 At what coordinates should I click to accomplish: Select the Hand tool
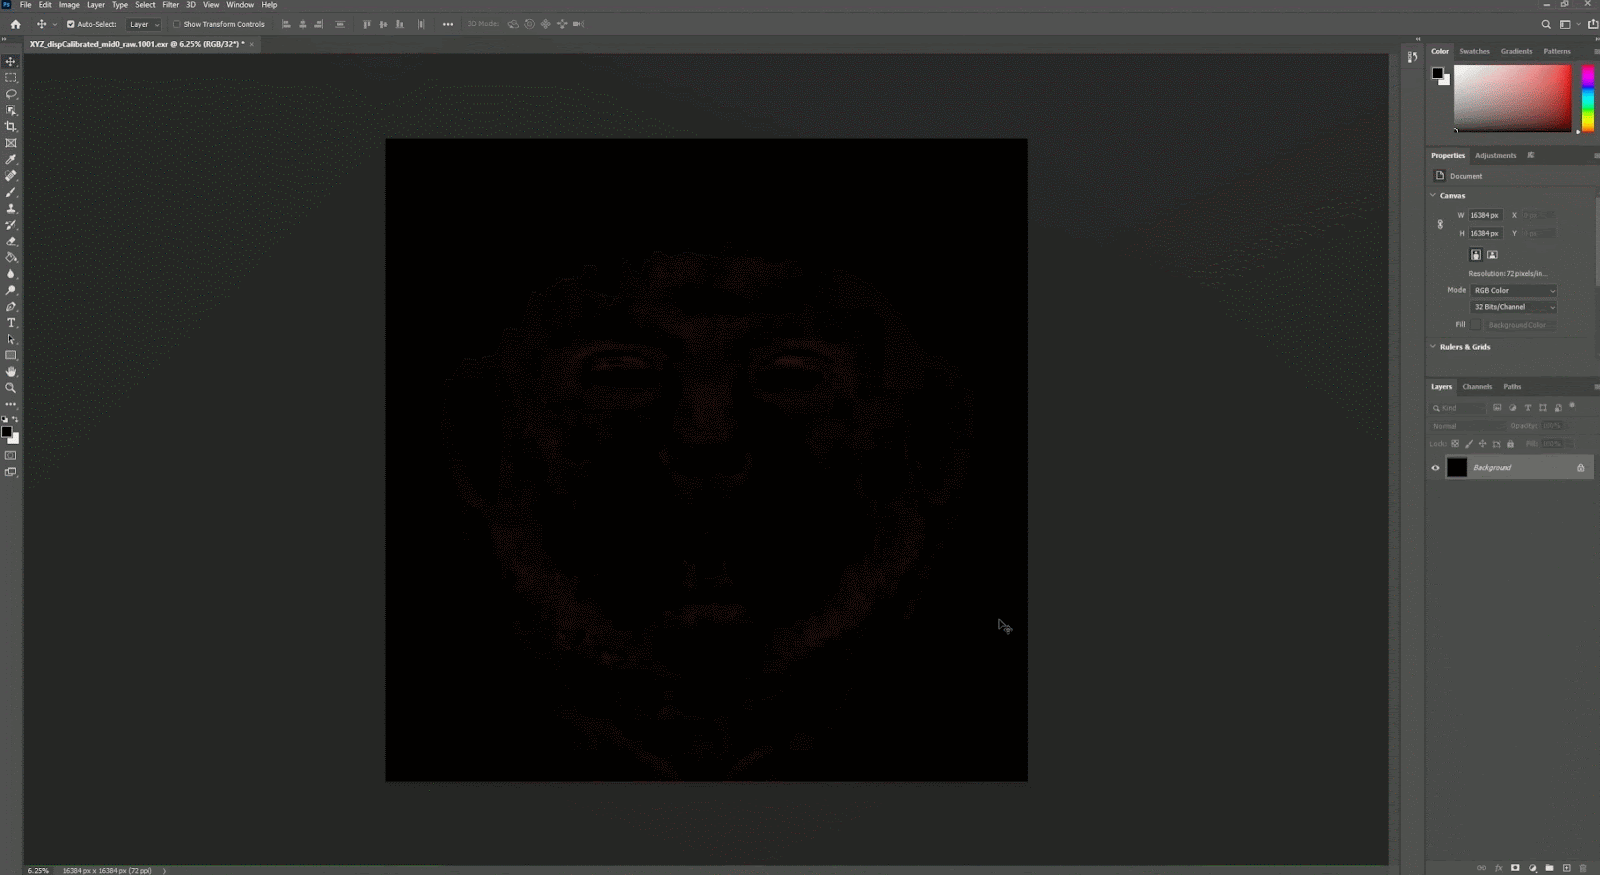[x=11, y=371]
